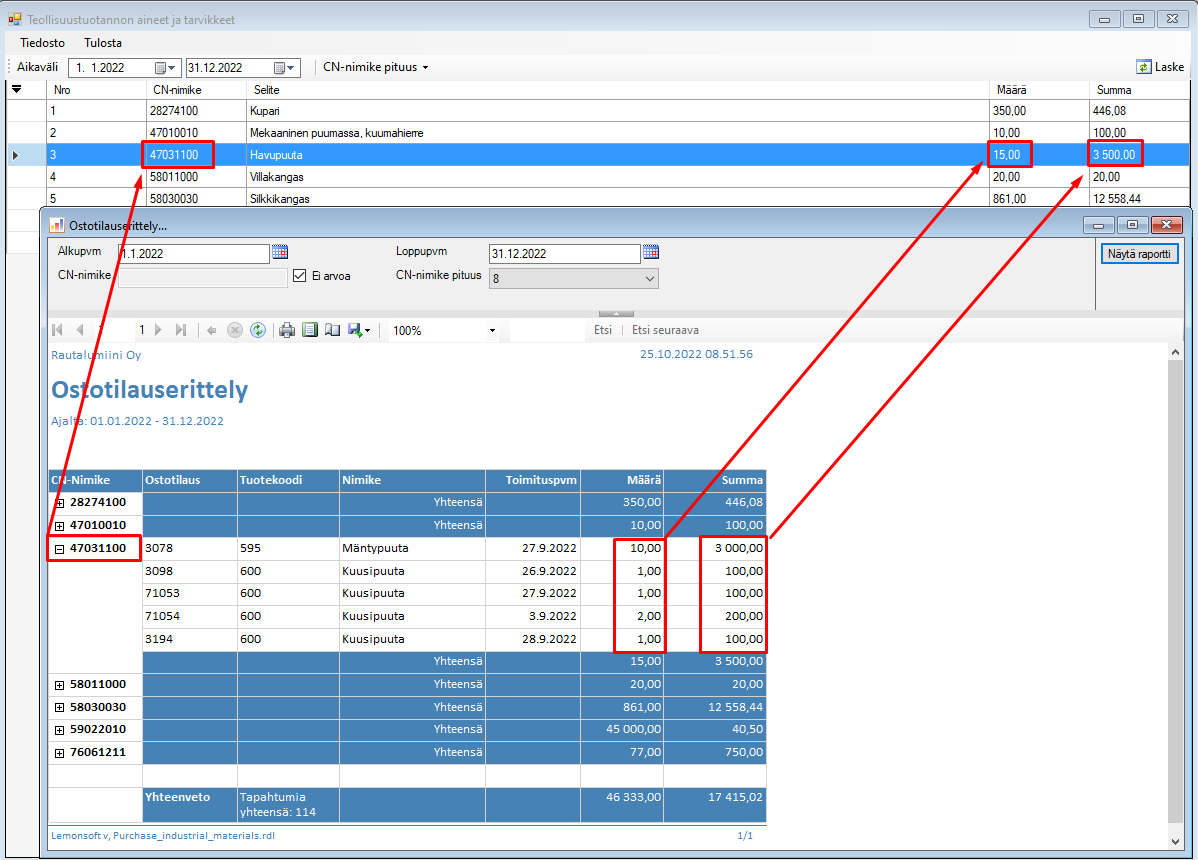This screenshot has height=860, width=1198.
Task: Uncheck the Ei arvoa checkbox
Action: coord(300,276)
